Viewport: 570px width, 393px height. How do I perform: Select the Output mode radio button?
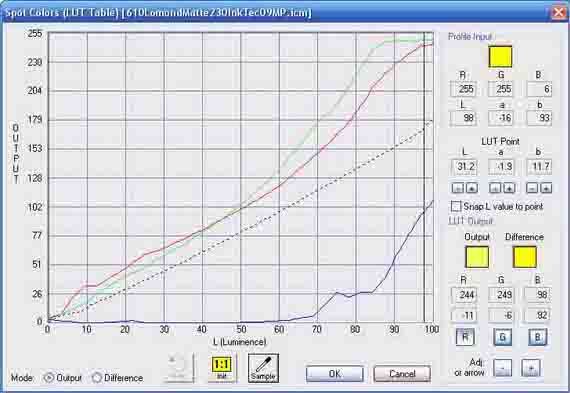click(48, 378)
